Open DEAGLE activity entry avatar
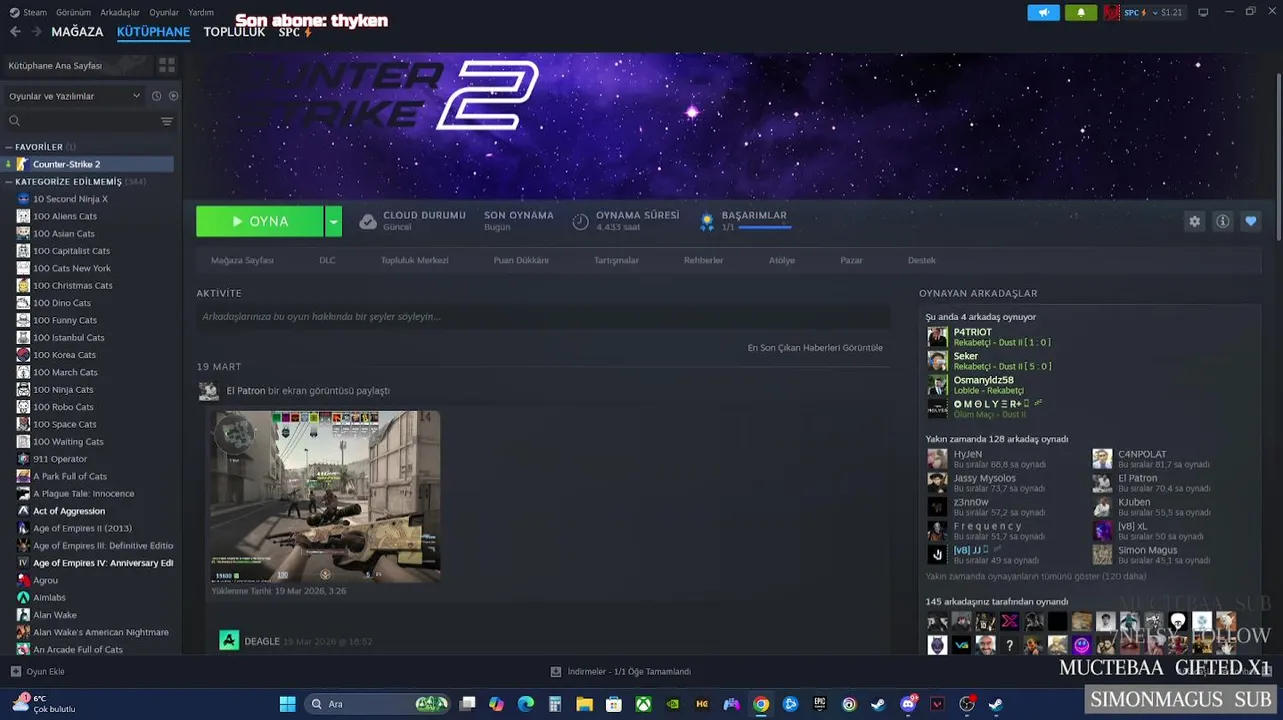 (x=229, y=641)
